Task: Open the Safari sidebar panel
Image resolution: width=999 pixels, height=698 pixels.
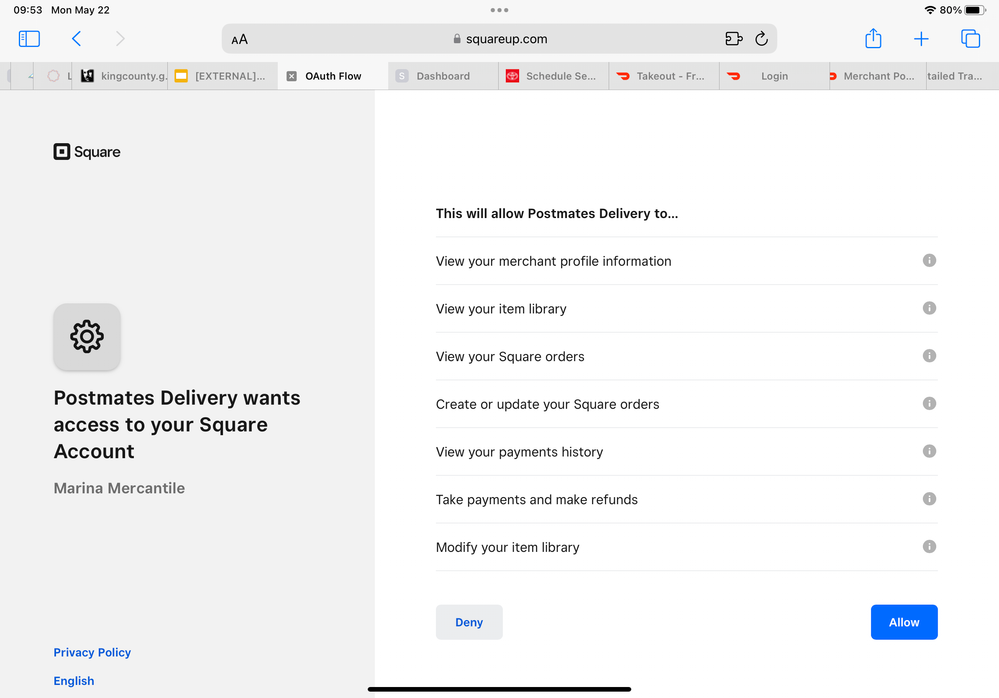Action: pos(29,39)
